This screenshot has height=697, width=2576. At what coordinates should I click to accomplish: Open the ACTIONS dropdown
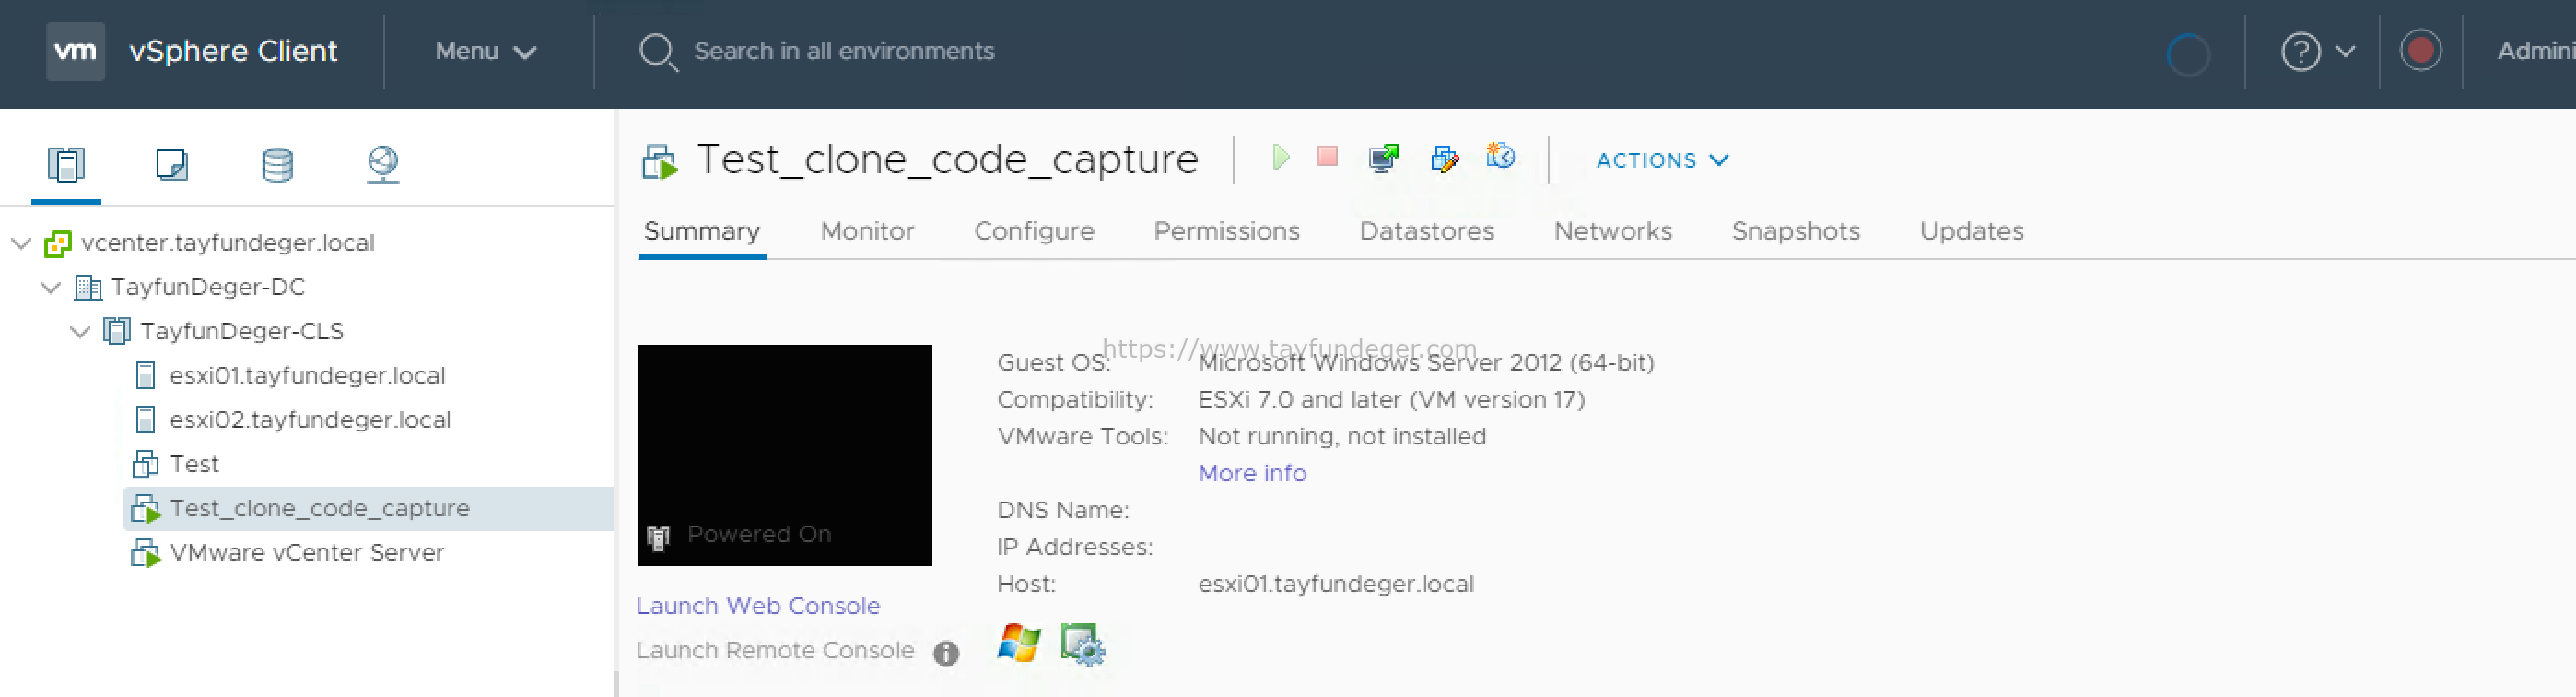click(x=1662, y=160)
